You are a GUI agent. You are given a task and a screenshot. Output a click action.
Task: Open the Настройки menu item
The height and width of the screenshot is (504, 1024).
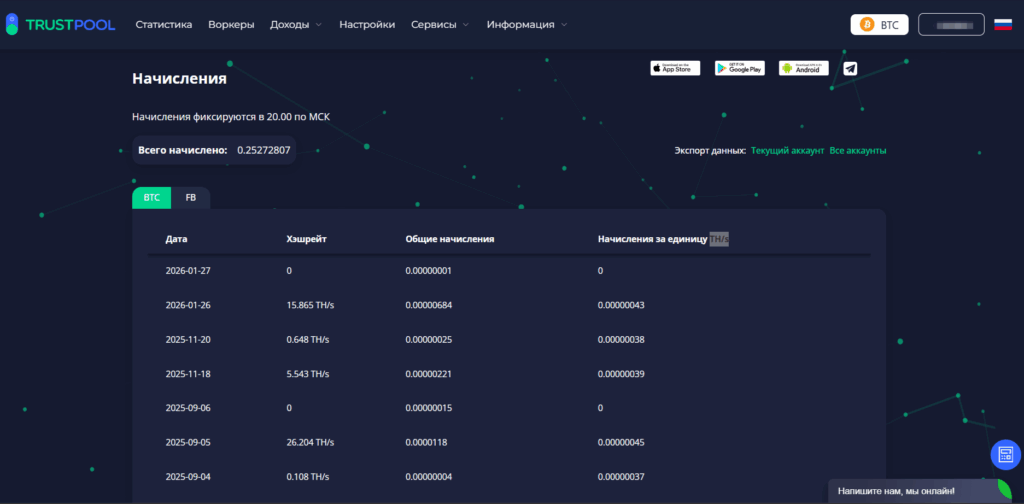pyautogui.click(x=367, y=24)
